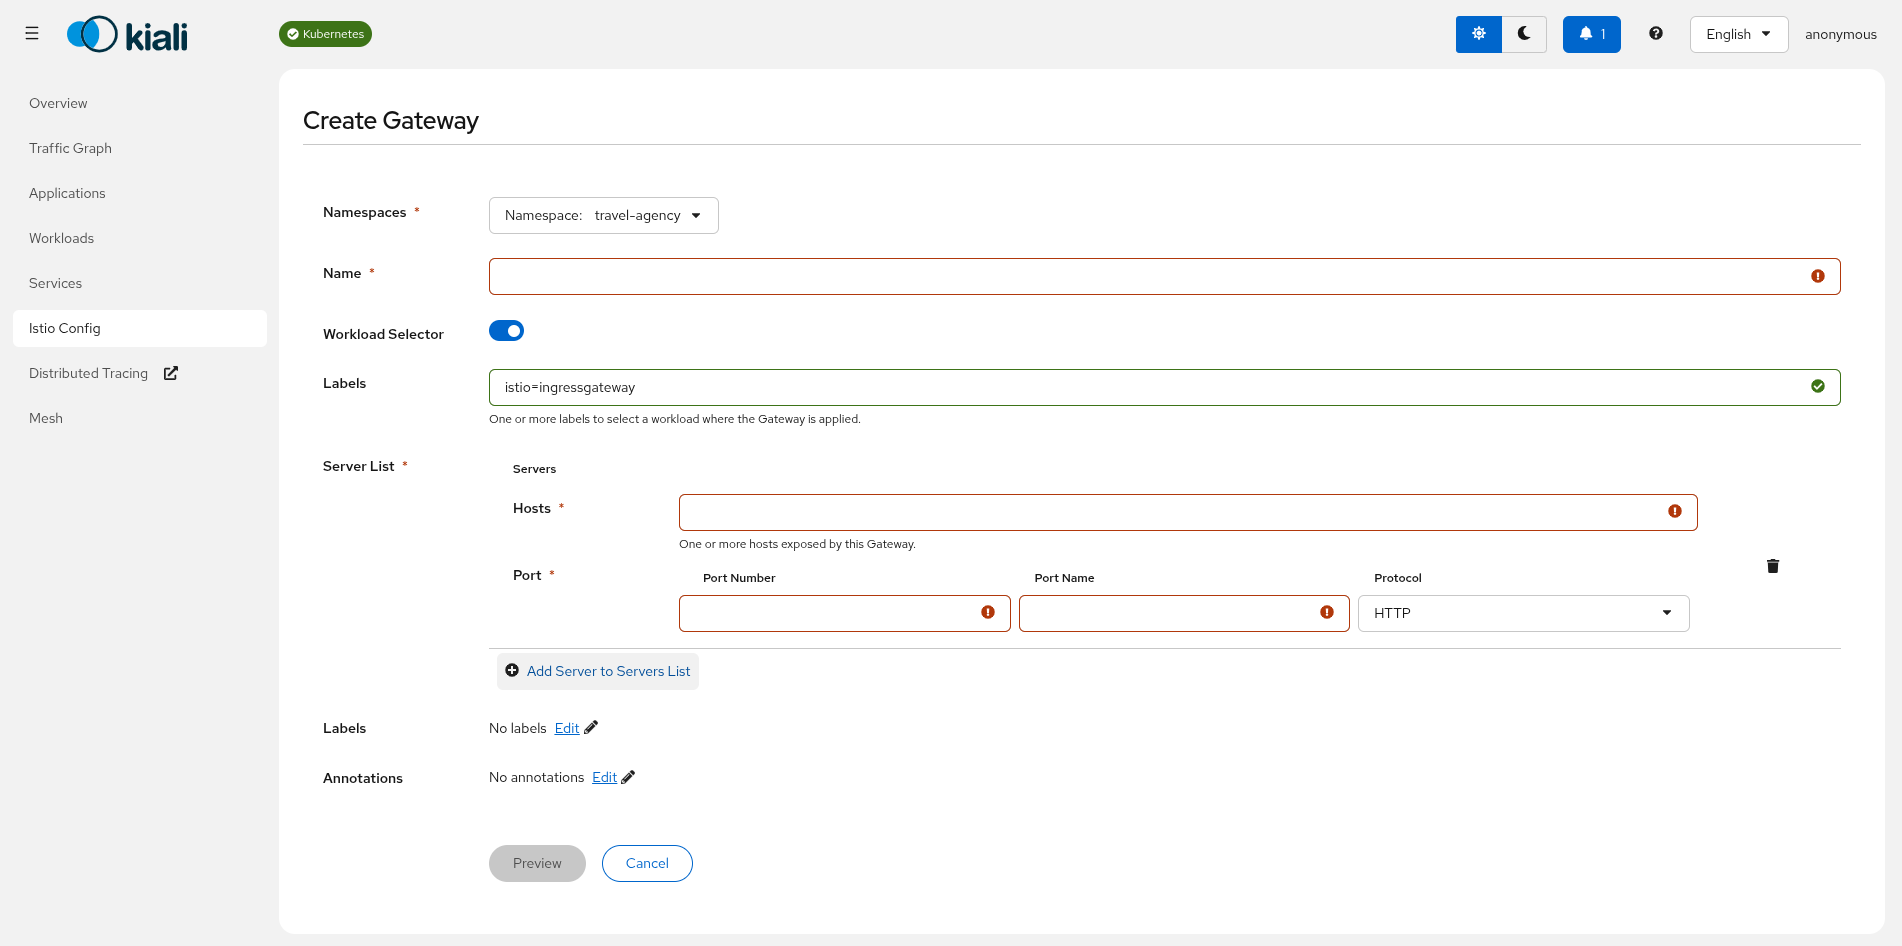
Task: Focus the Port Number field
Action: click(x=830, y=613)
